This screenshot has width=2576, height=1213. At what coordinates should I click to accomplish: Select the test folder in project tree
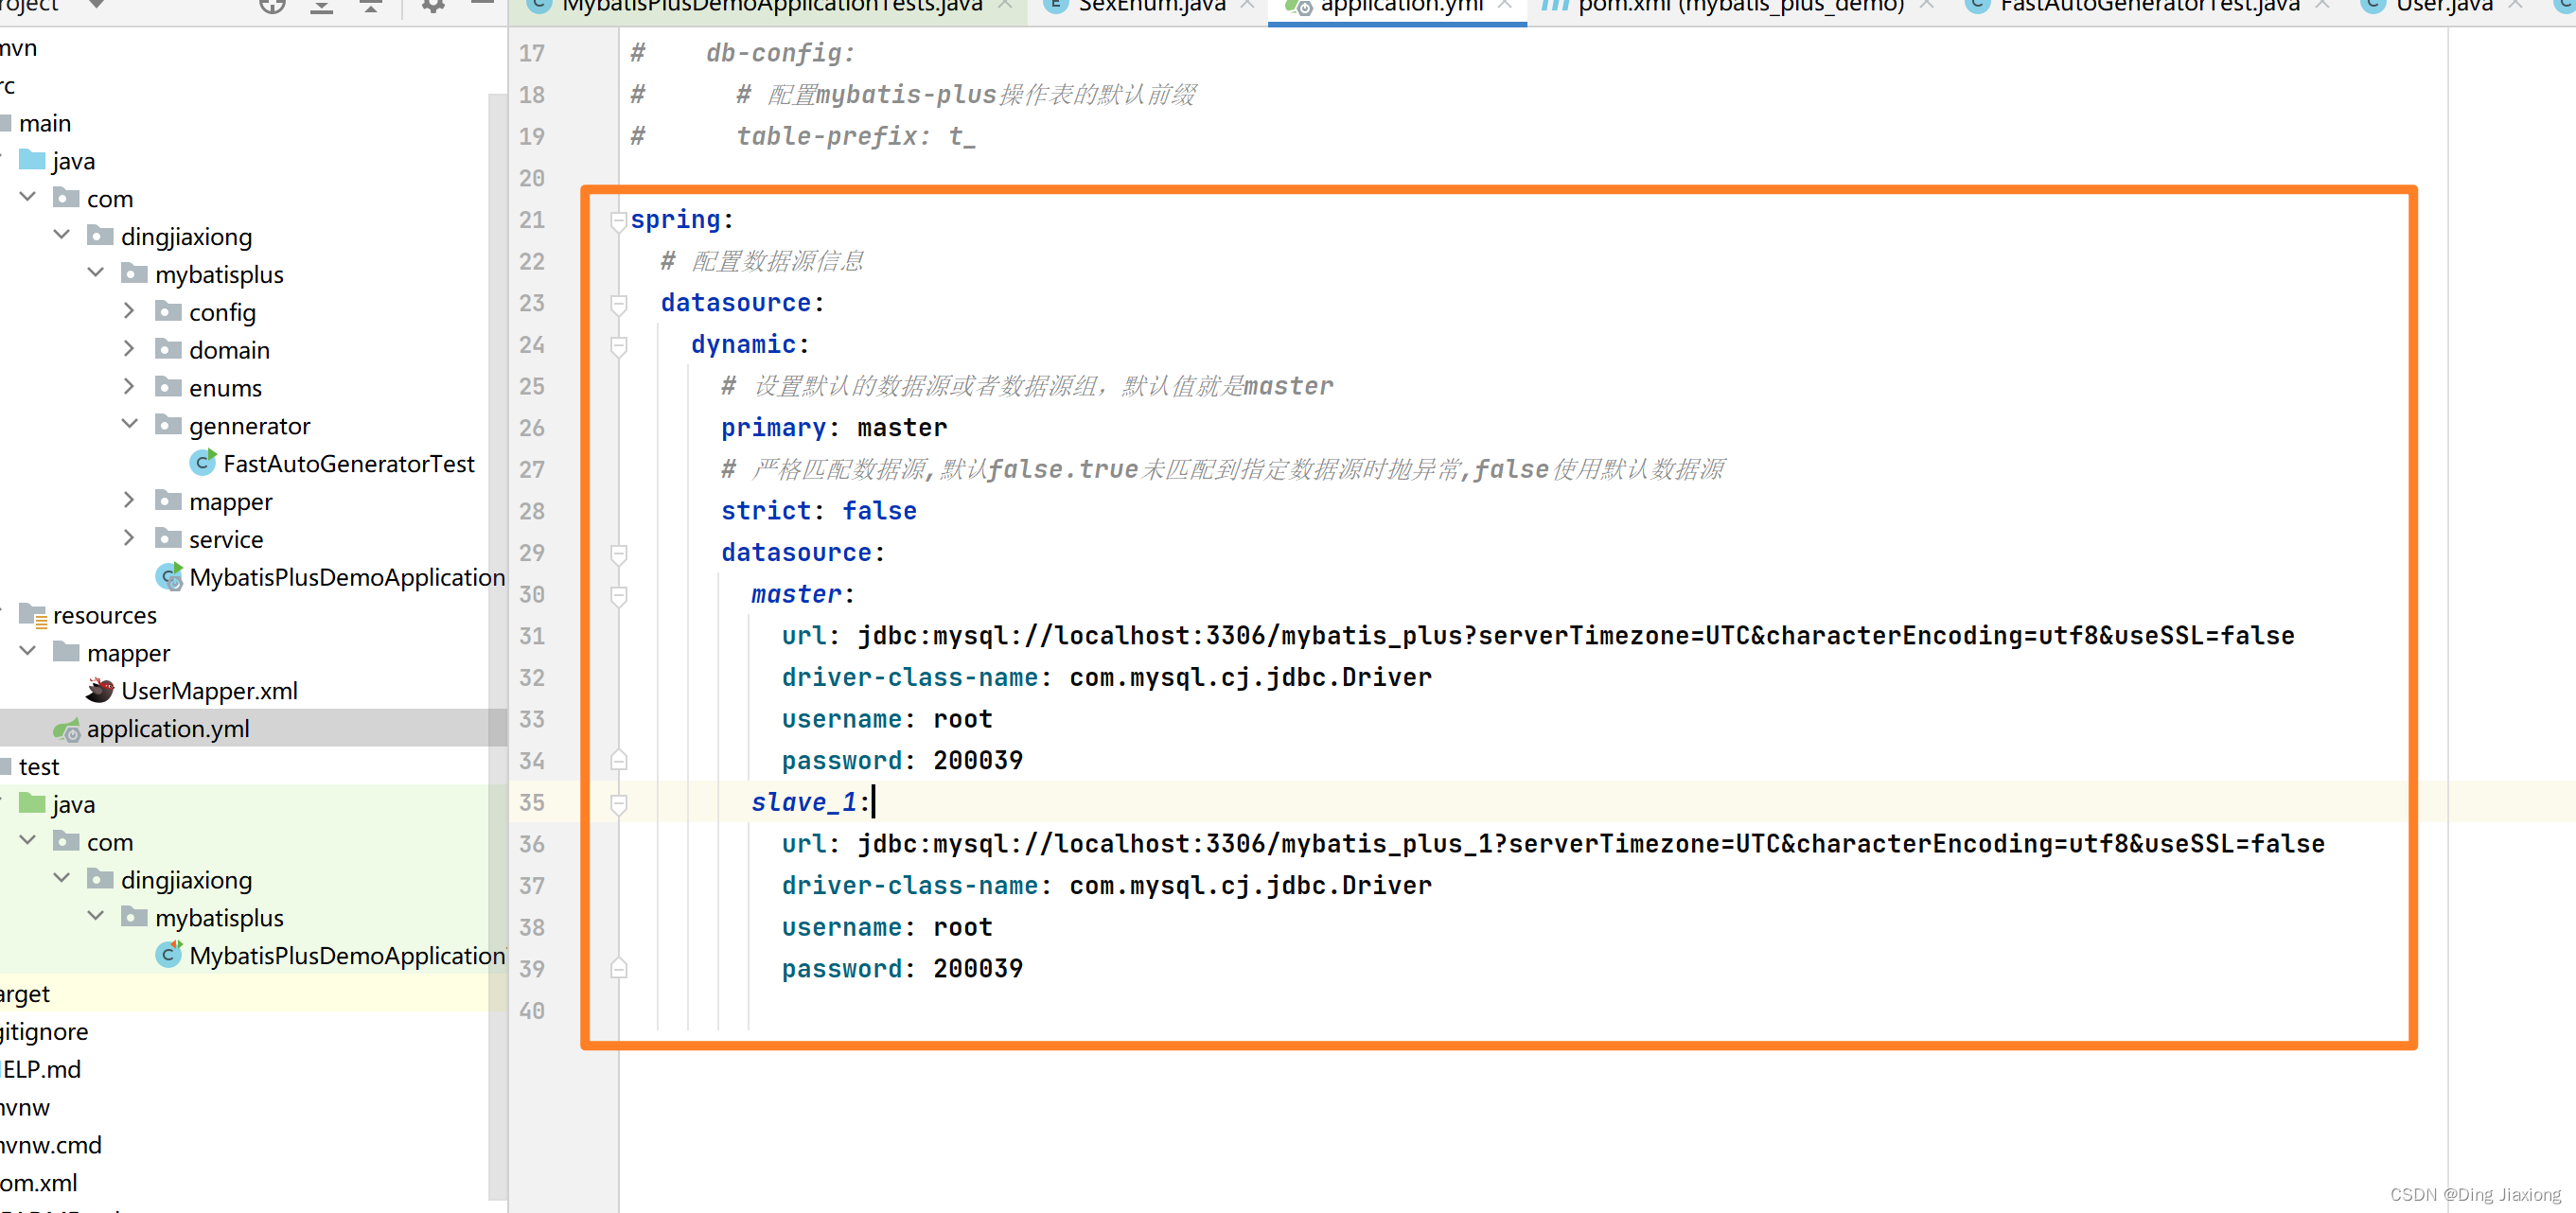point(39,767)
